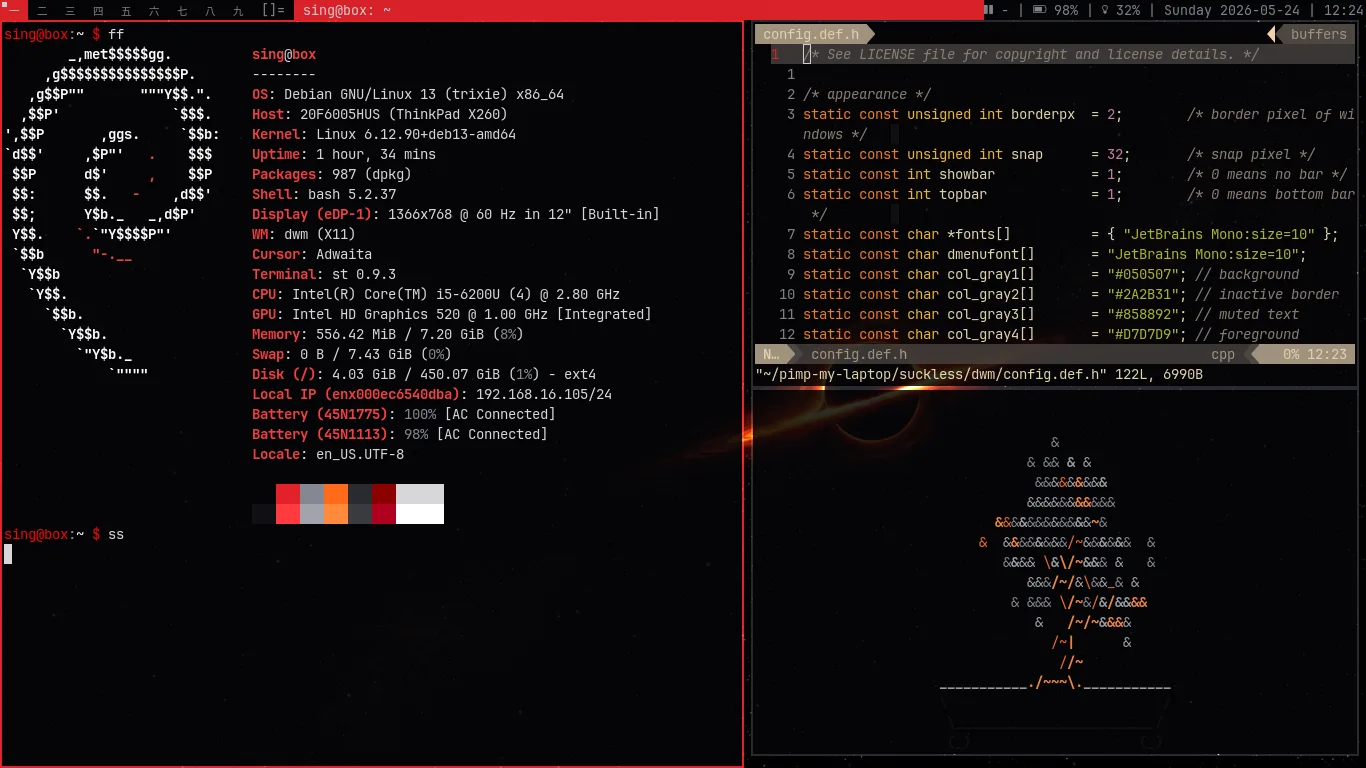
Task: Click the battery icon in the status bar
Action: point(1039,10)
